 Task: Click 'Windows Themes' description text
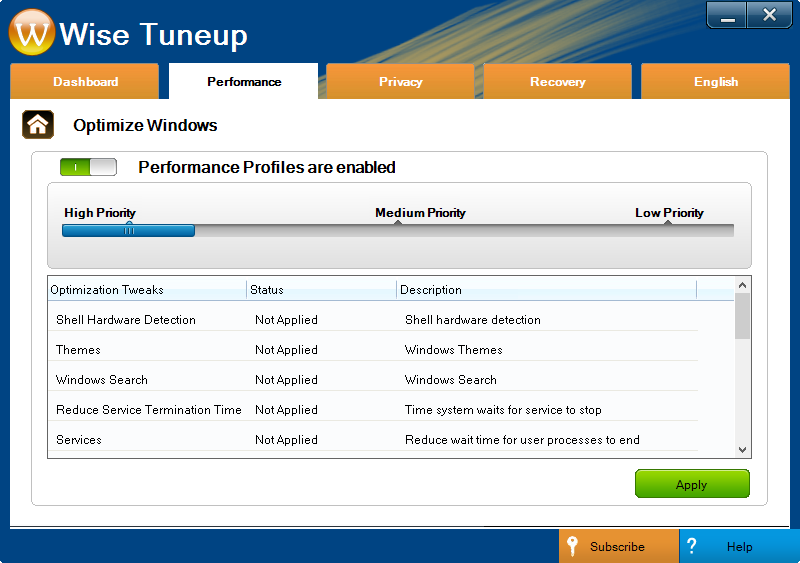[x=454, y=350]
